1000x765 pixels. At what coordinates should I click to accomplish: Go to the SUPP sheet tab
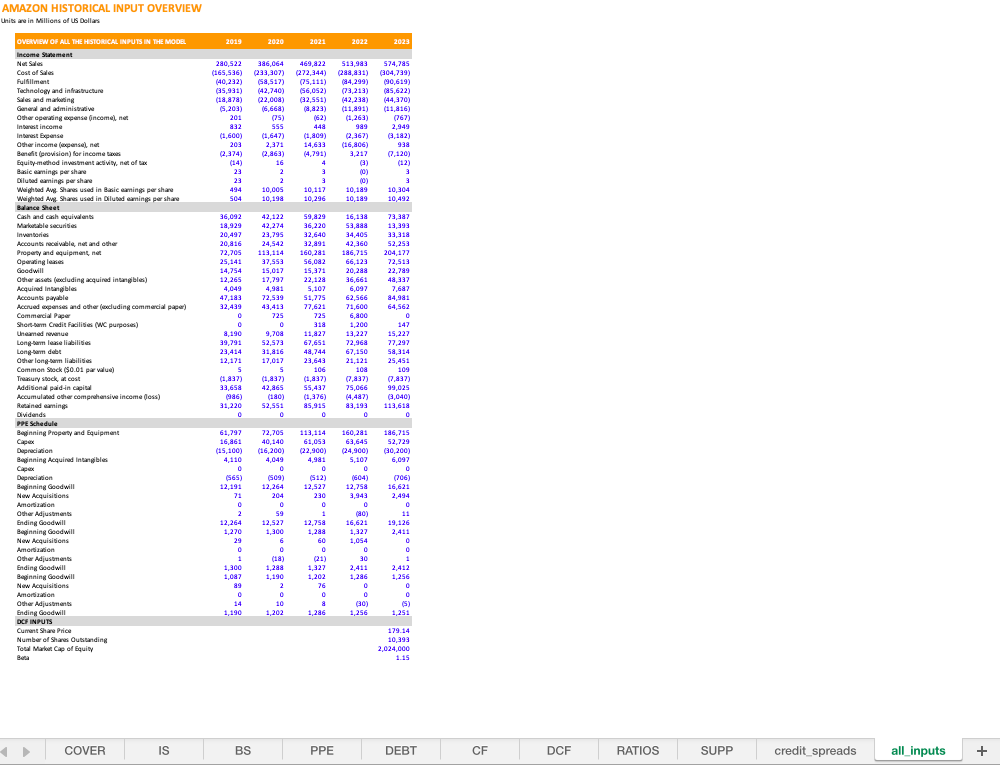click(x=717, y=750)
